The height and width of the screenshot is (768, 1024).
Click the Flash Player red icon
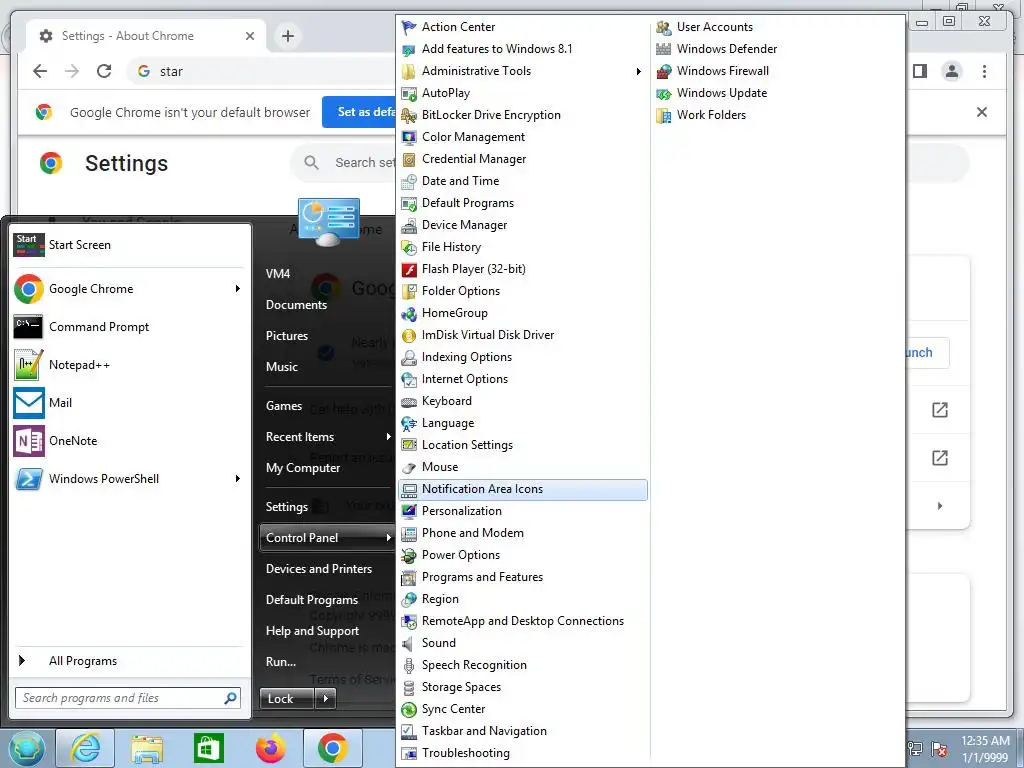coord(409,269)
